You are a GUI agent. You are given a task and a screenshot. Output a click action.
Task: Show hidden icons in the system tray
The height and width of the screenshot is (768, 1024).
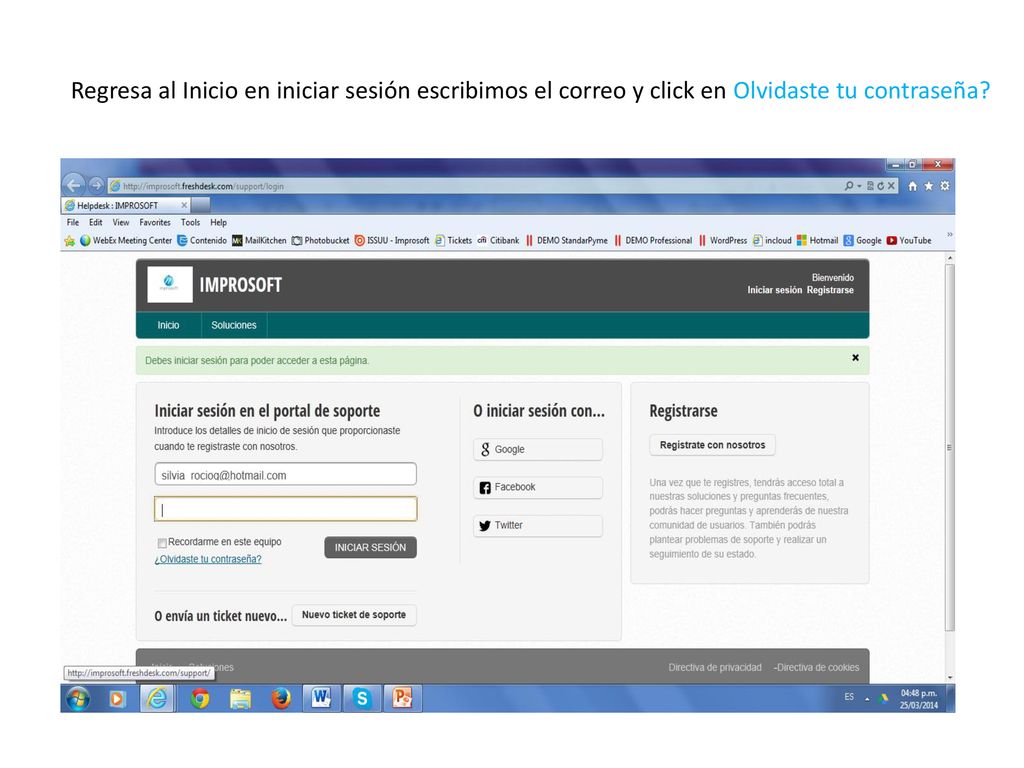pos(867,699)
